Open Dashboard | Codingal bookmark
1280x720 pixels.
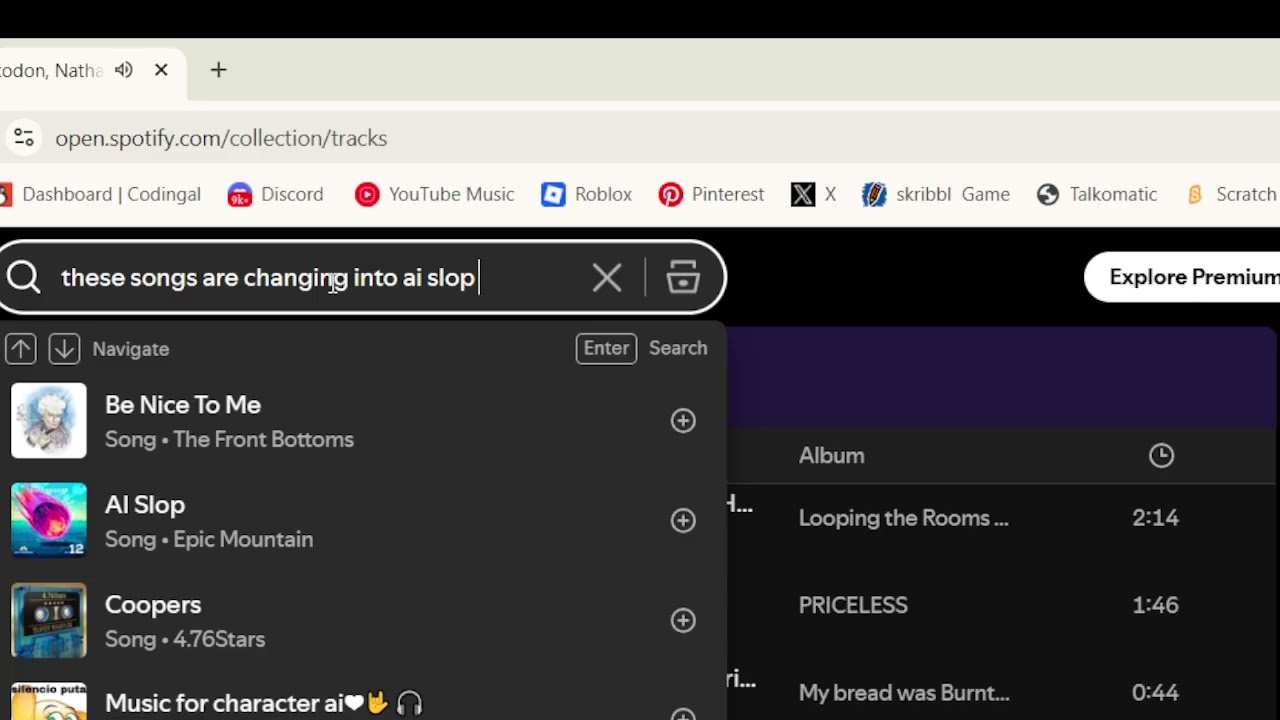click(101, 194)
